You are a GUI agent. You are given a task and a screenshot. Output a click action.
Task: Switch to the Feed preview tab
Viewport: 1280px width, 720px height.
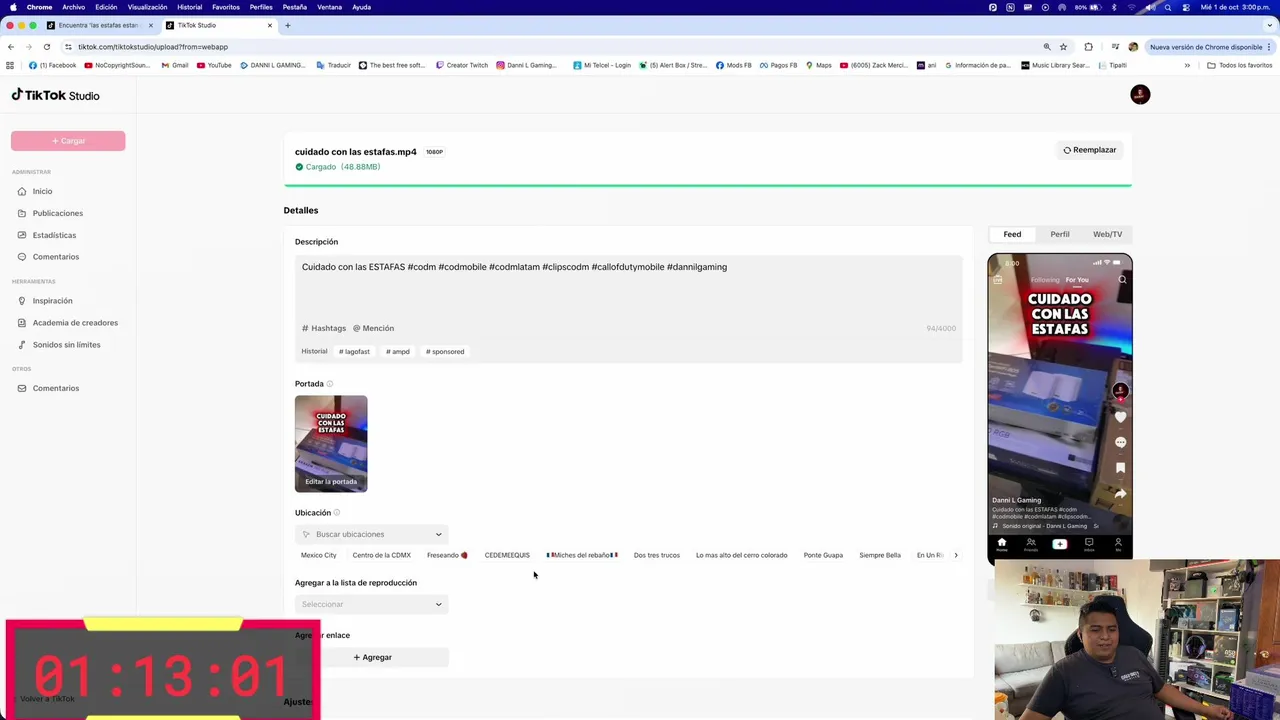(x=1012, y=234)
